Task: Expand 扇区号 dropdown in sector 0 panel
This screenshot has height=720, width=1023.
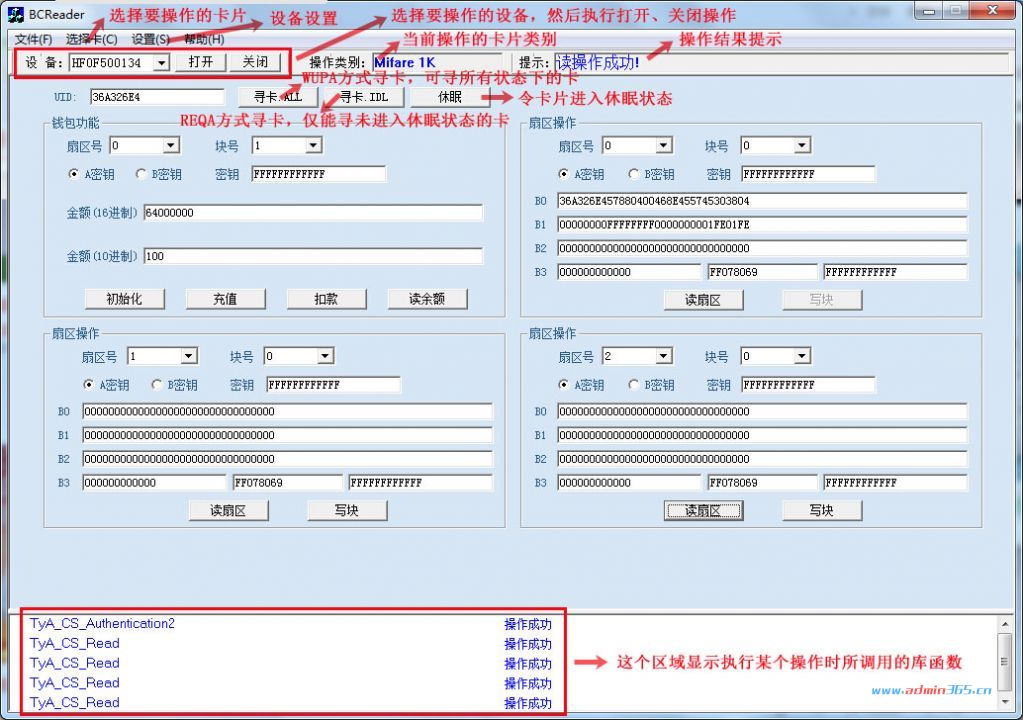Action: (x=664, y=145)
